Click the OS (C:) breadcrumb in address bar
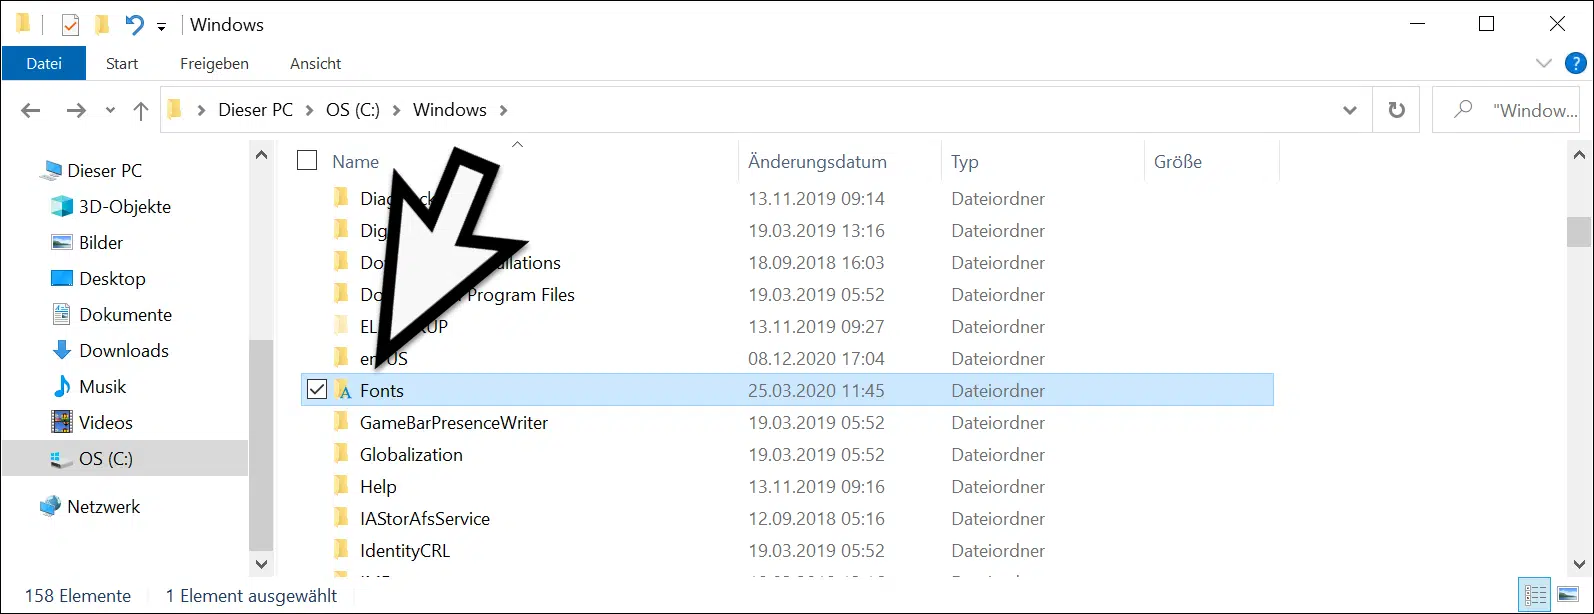Viewport: 1594px width, 614px height. click(352, 110)
